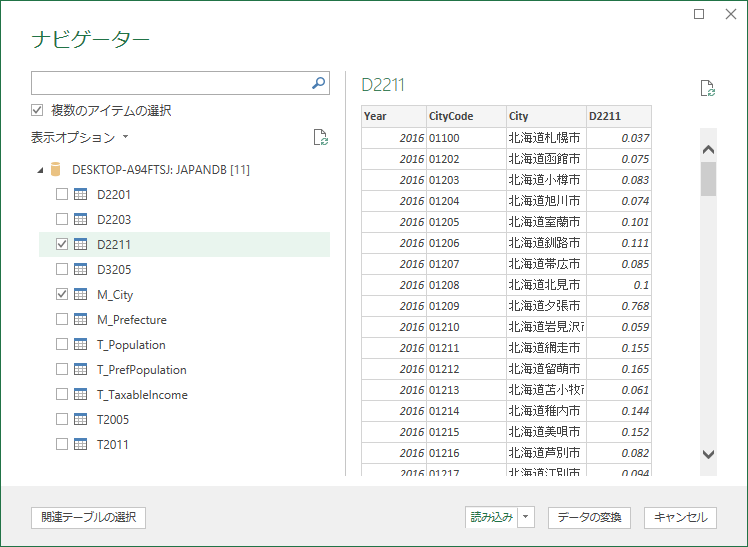Click into the navigator search box
Viewport: 748px width, 547px height.
pos(170,83)
